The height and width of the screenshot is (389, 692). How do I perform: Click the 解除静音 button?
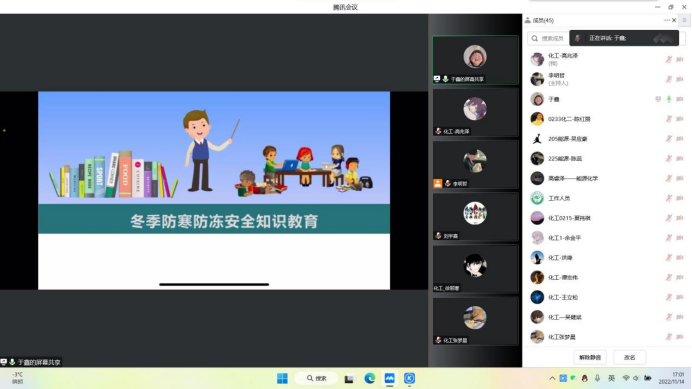(590, 357)
